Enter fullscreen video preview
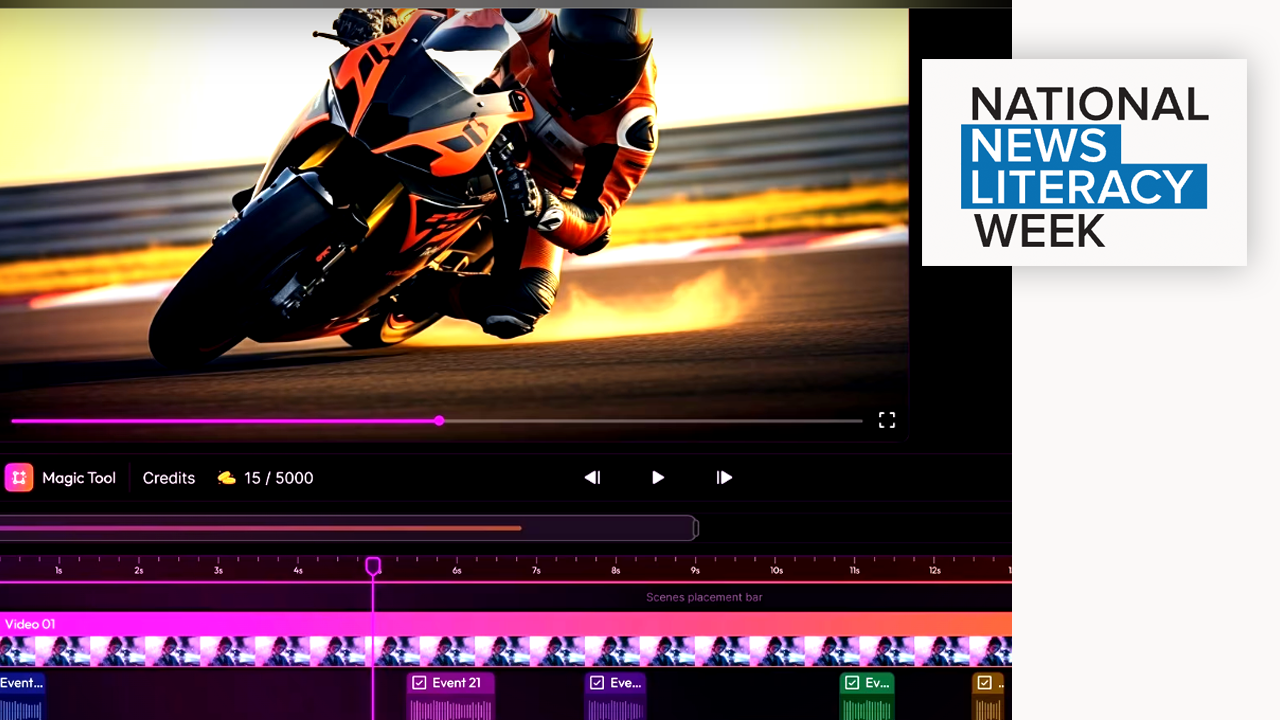Image resolution: width=1280 pixels, height=720 pixels. tap(886, 420)
